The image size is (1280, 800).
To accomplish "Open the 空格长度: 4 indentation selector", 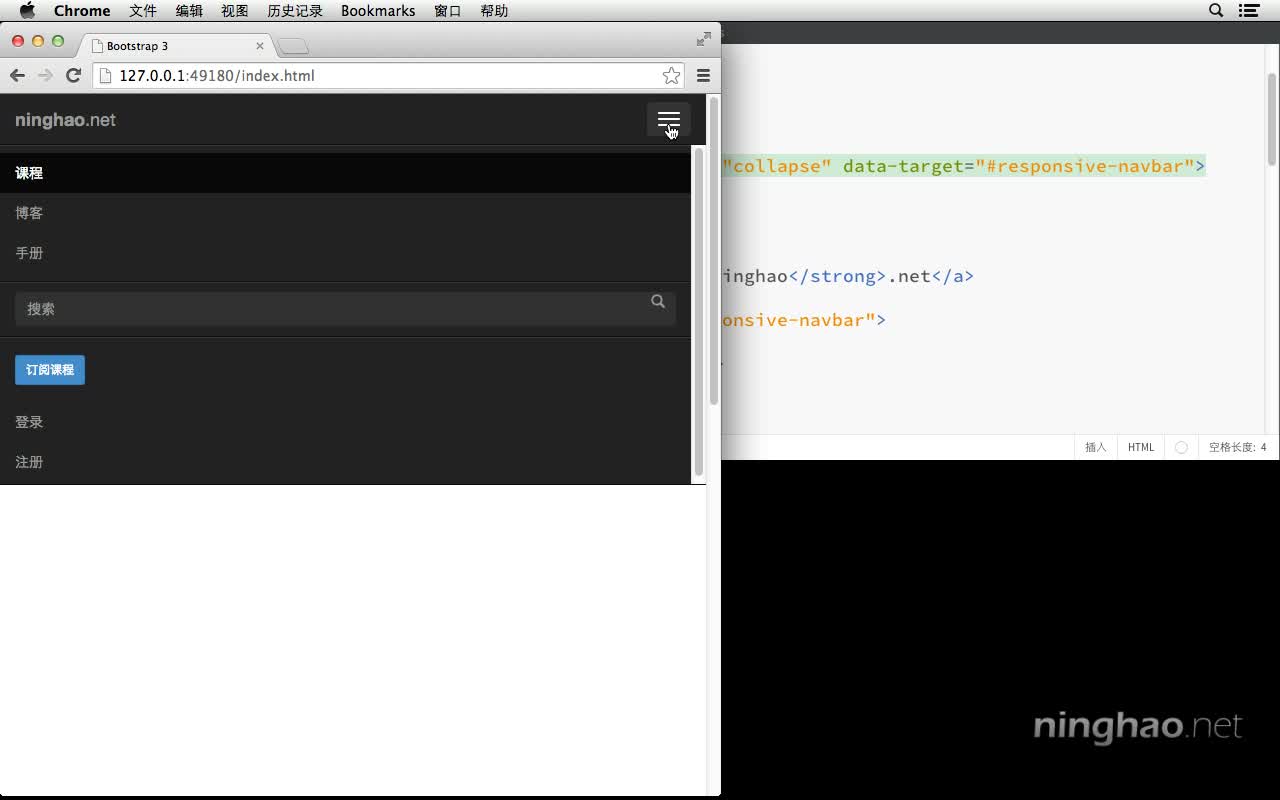I will [1237, 447].
